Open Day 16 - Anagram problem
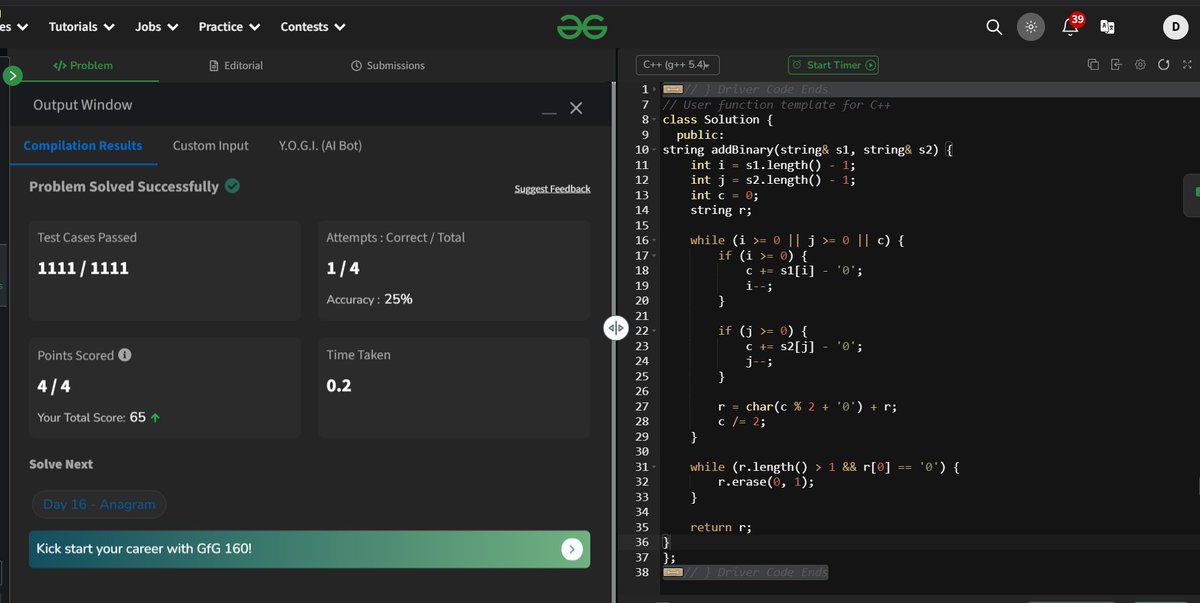 pos(99,504)
